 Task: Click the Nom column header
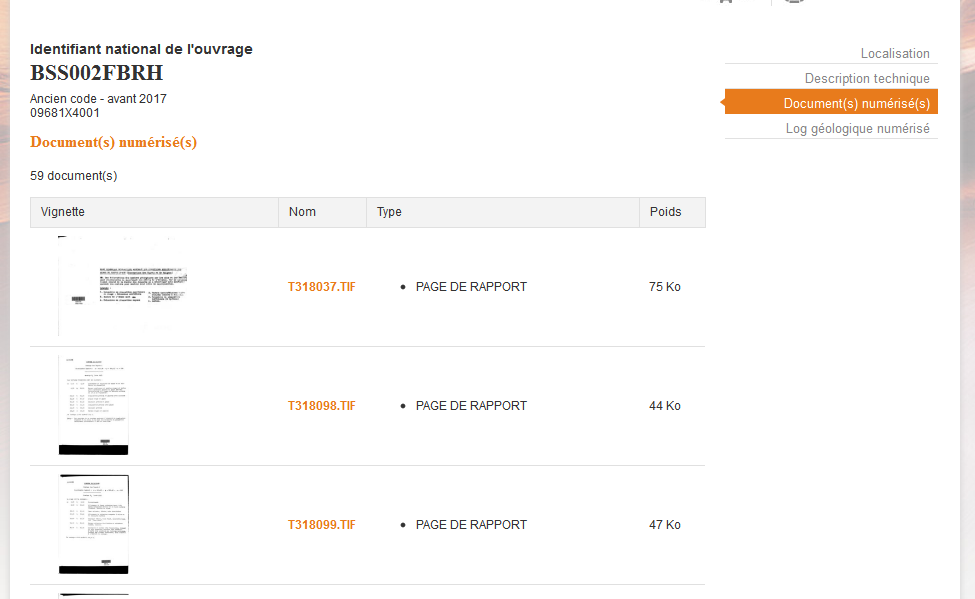302,212
